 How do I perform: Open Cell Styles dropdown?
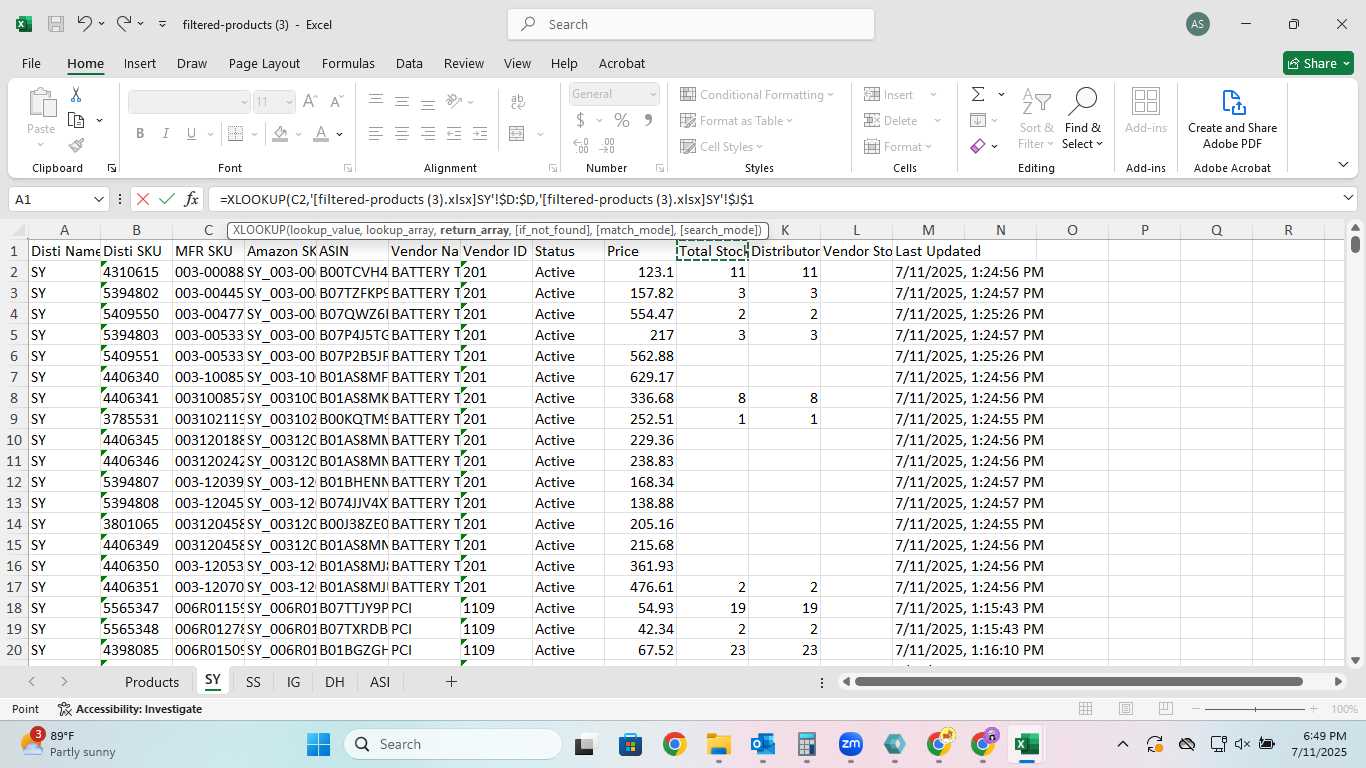tap(722, 146)
